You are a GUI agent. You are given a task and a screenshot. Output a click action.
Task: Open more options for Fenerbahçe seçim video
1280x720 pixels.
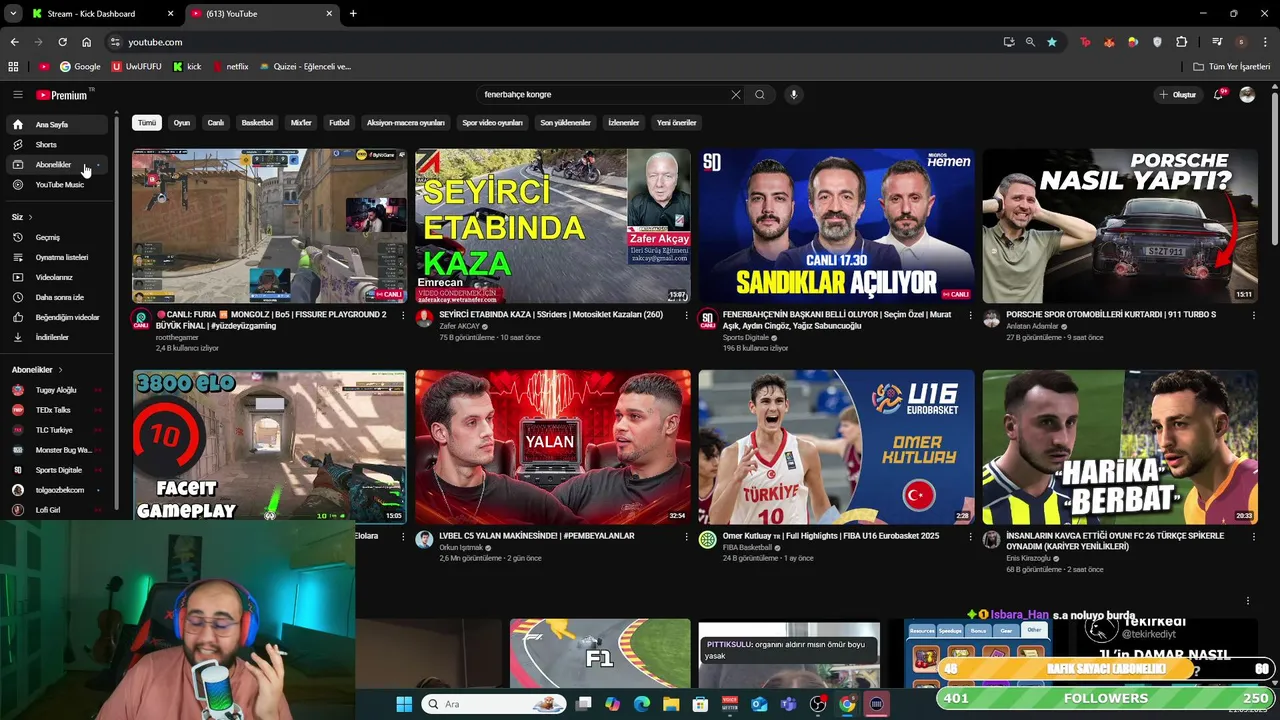pos(970,315)
